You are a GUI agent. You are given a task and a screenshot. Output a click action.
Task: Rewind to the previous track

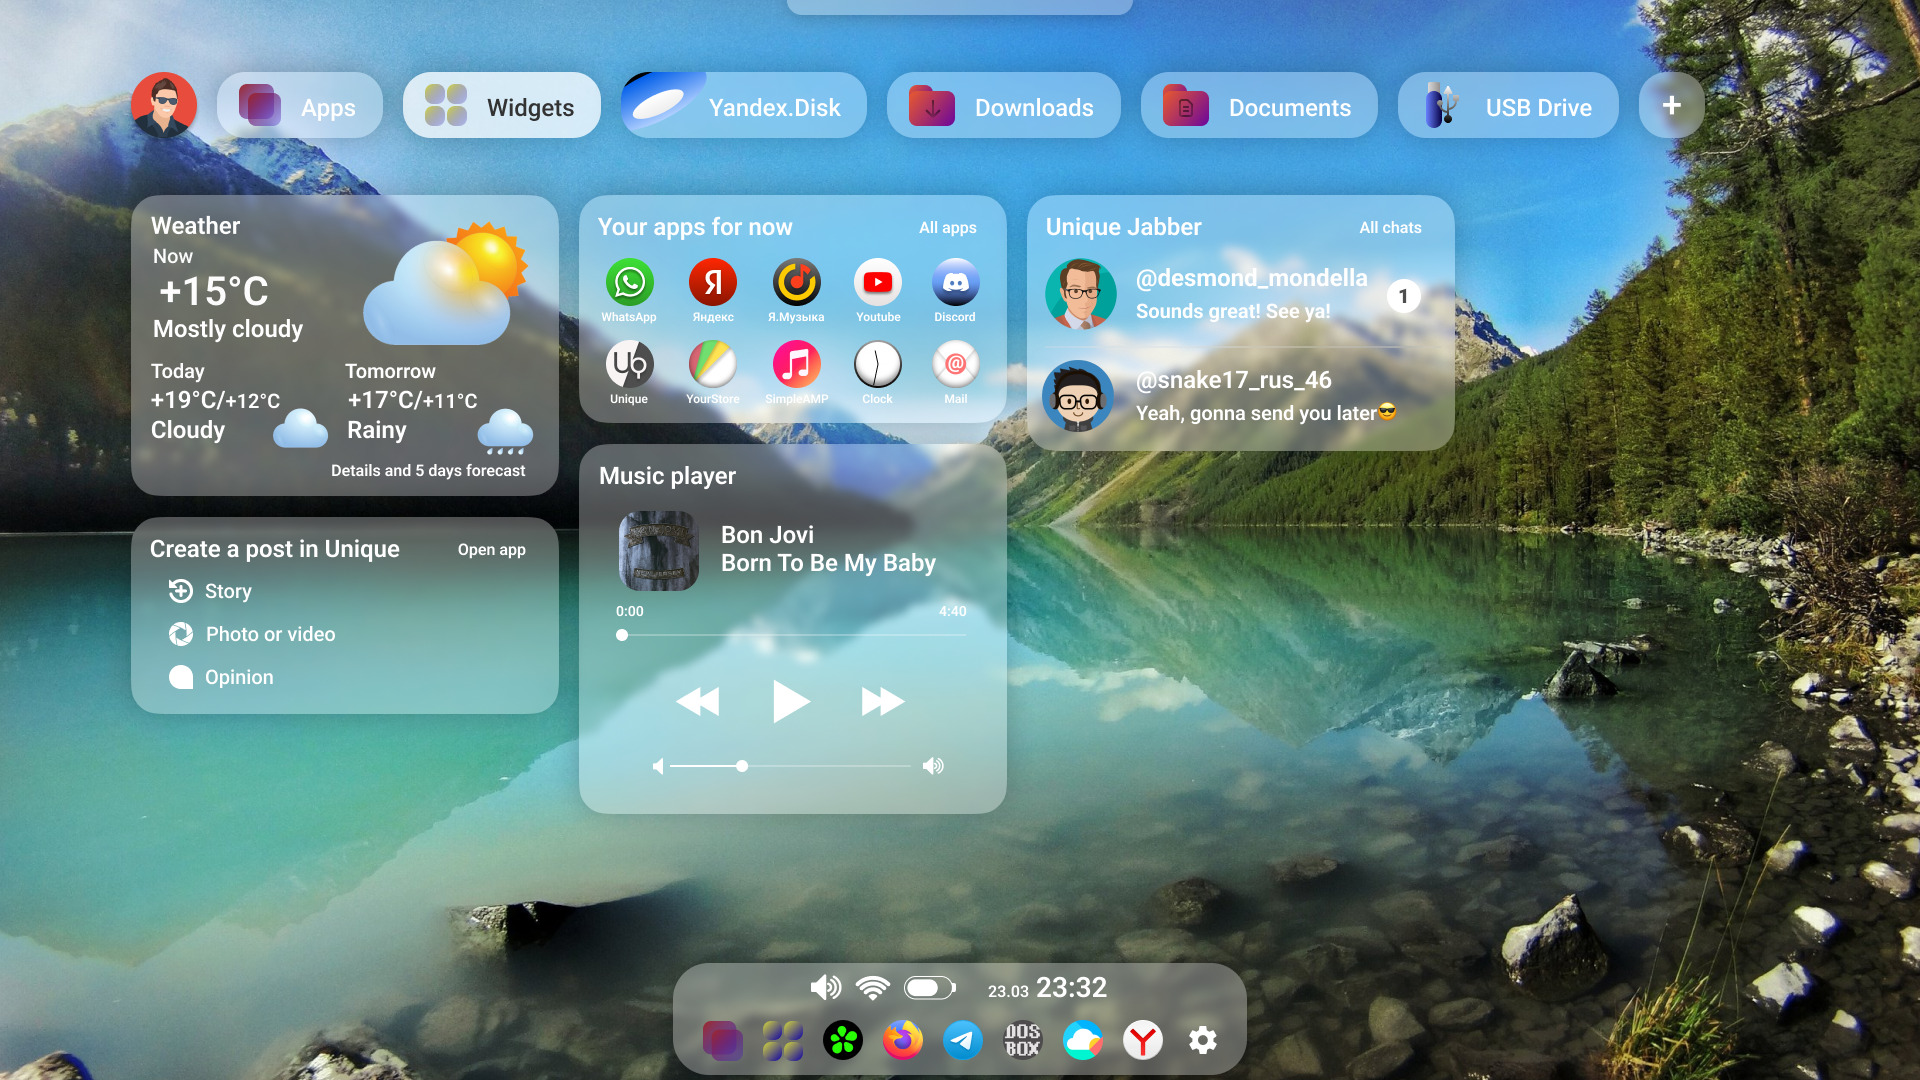698,702
